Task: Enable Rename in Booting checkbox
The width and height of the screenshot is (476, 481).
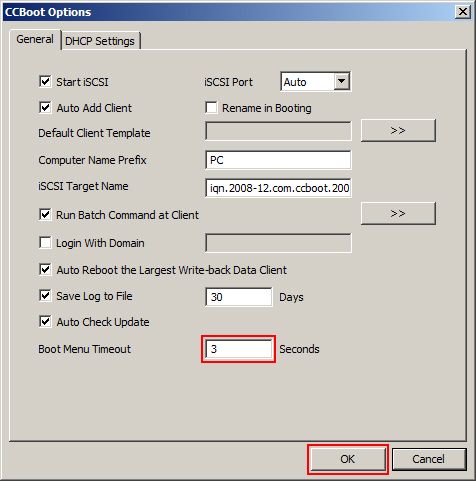Action: [211, 108]
